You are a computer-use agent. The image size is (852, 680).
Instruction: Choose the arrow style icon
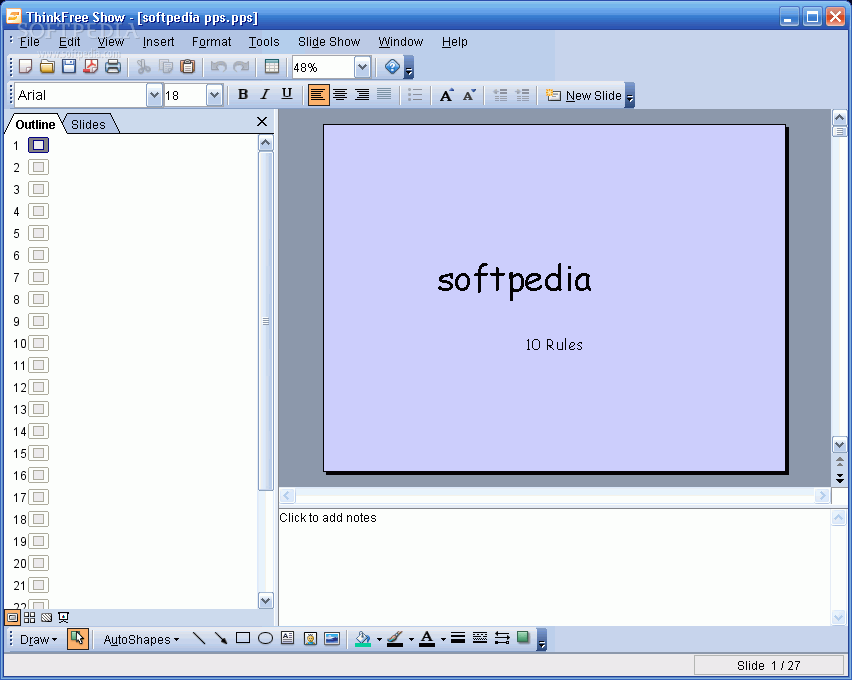[502, 638]
